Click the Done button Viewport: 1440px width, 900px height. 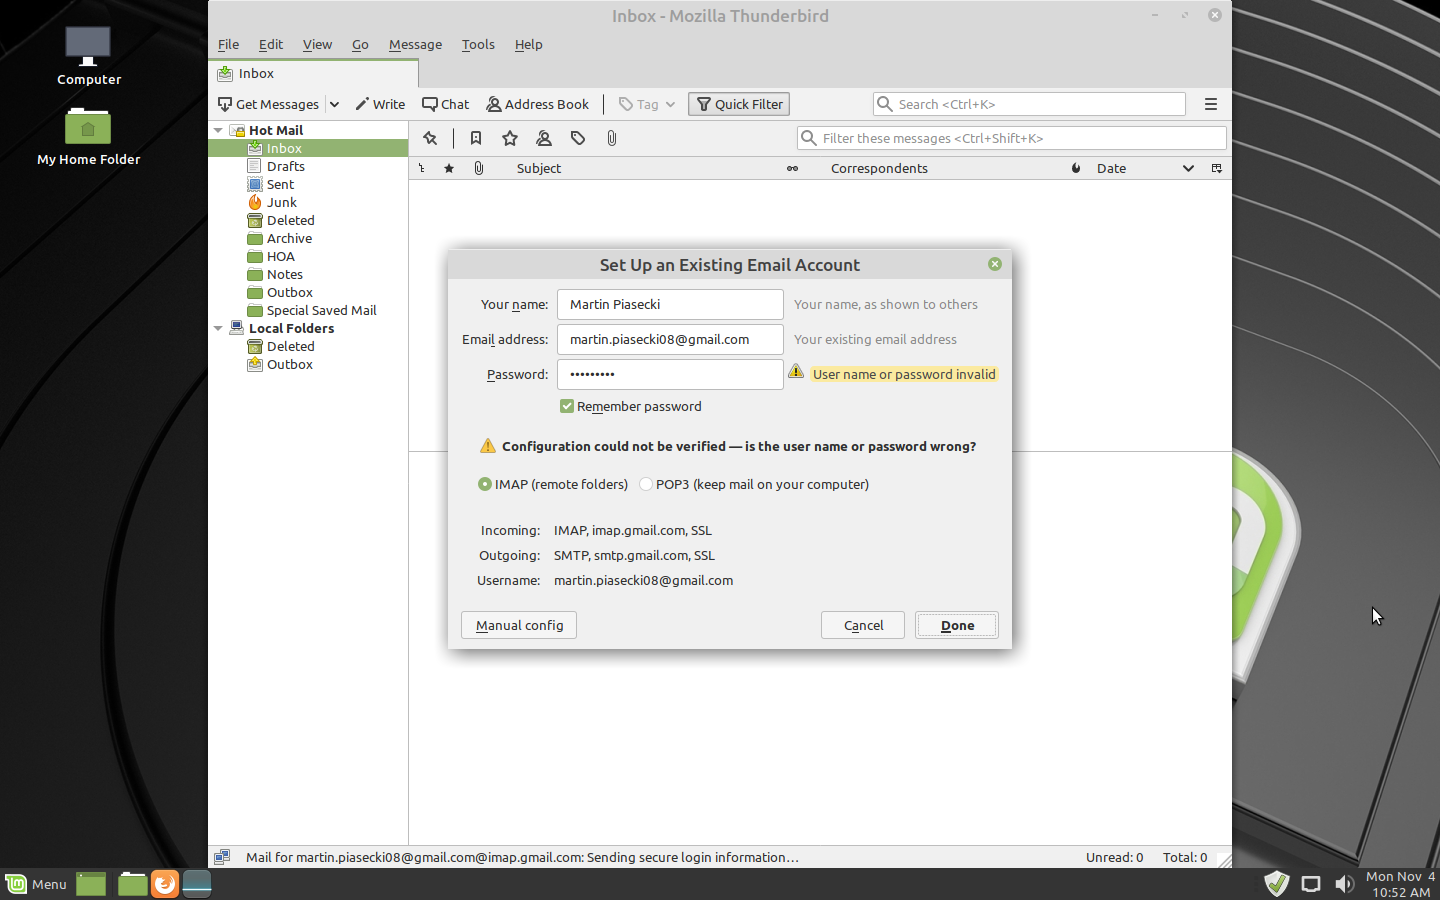[957, 625]
